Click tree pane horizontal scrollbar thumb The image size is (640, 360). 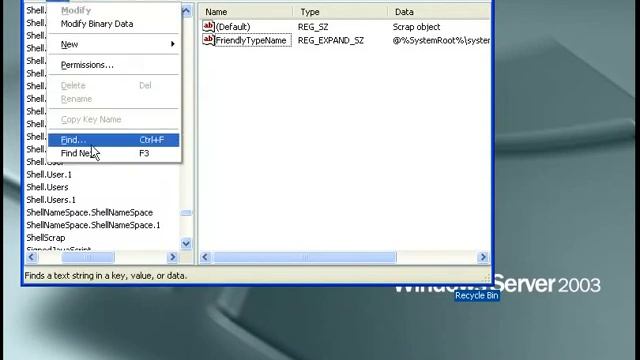point(88,257)
